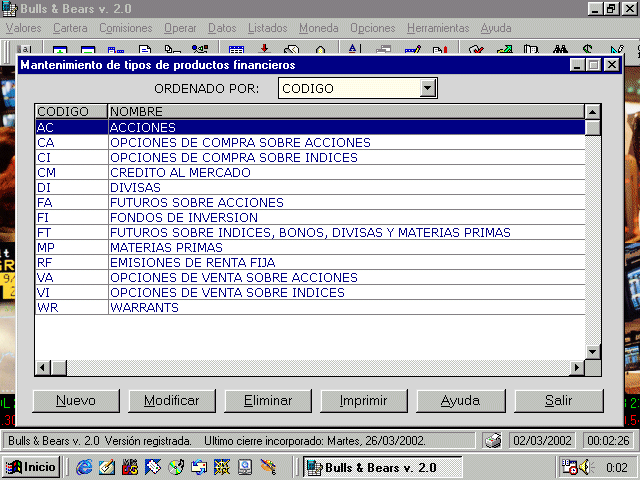Viewport: 640px width, 480px height.
Task: Open the Opciones menu
Action: tap(373, 28)
